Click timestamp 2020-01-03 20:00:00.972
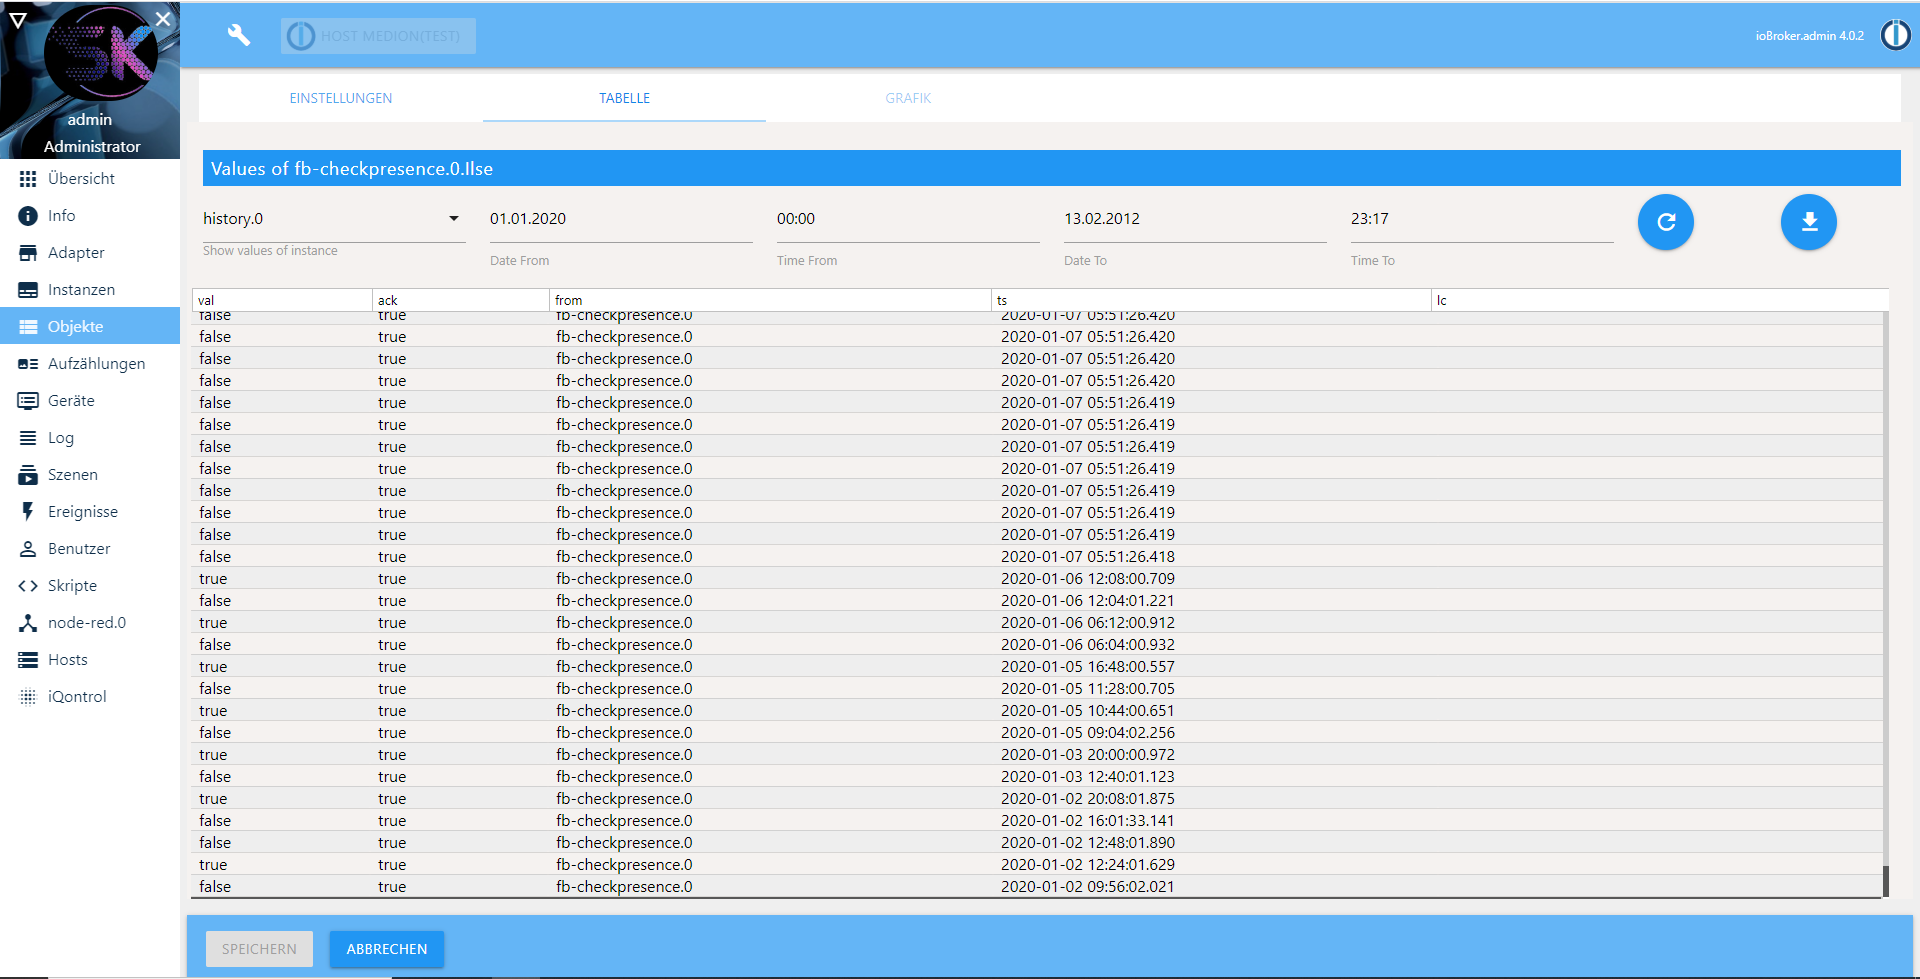 point(1088,755)
